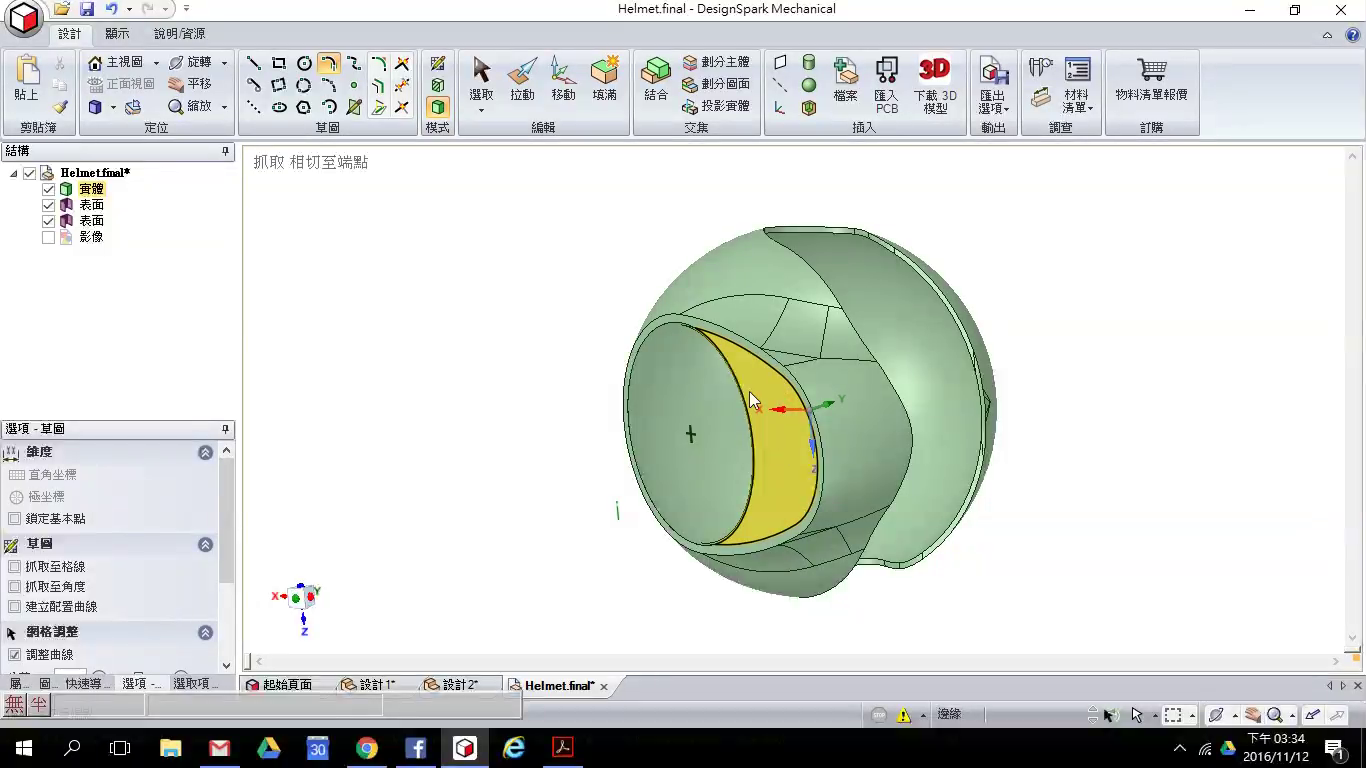Activate the 拉動 (Pull) tool
1366x768 pixels.
[x=522, y=78]
